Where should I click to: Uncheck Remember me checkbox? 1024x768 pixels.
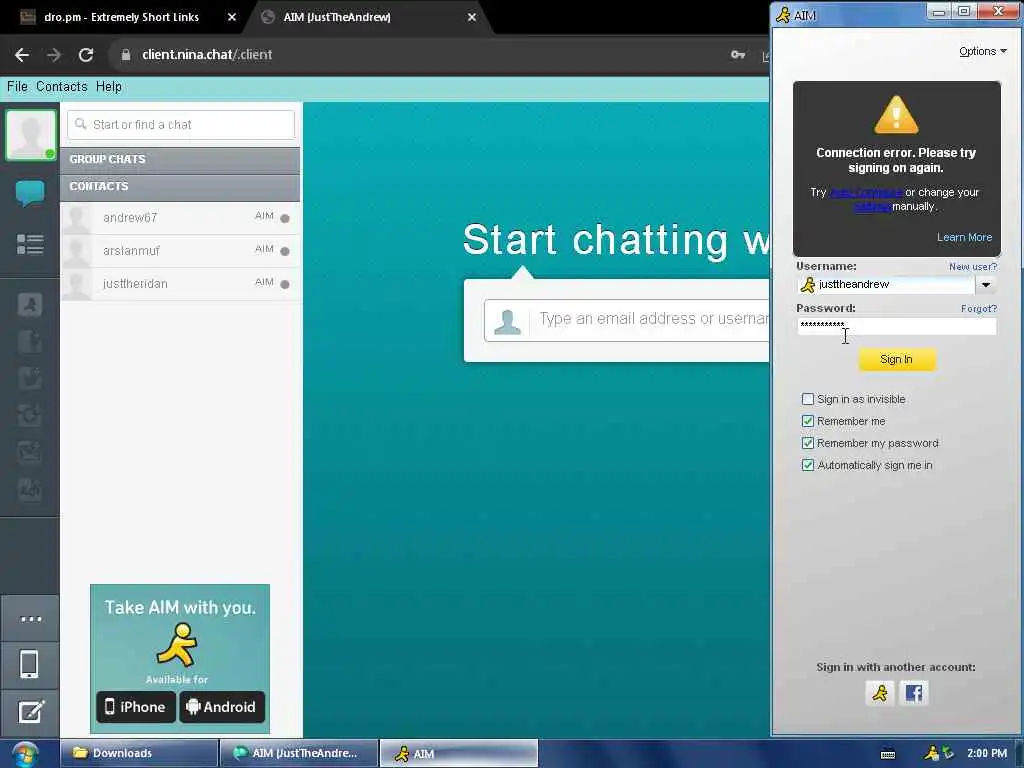point(808,421)
